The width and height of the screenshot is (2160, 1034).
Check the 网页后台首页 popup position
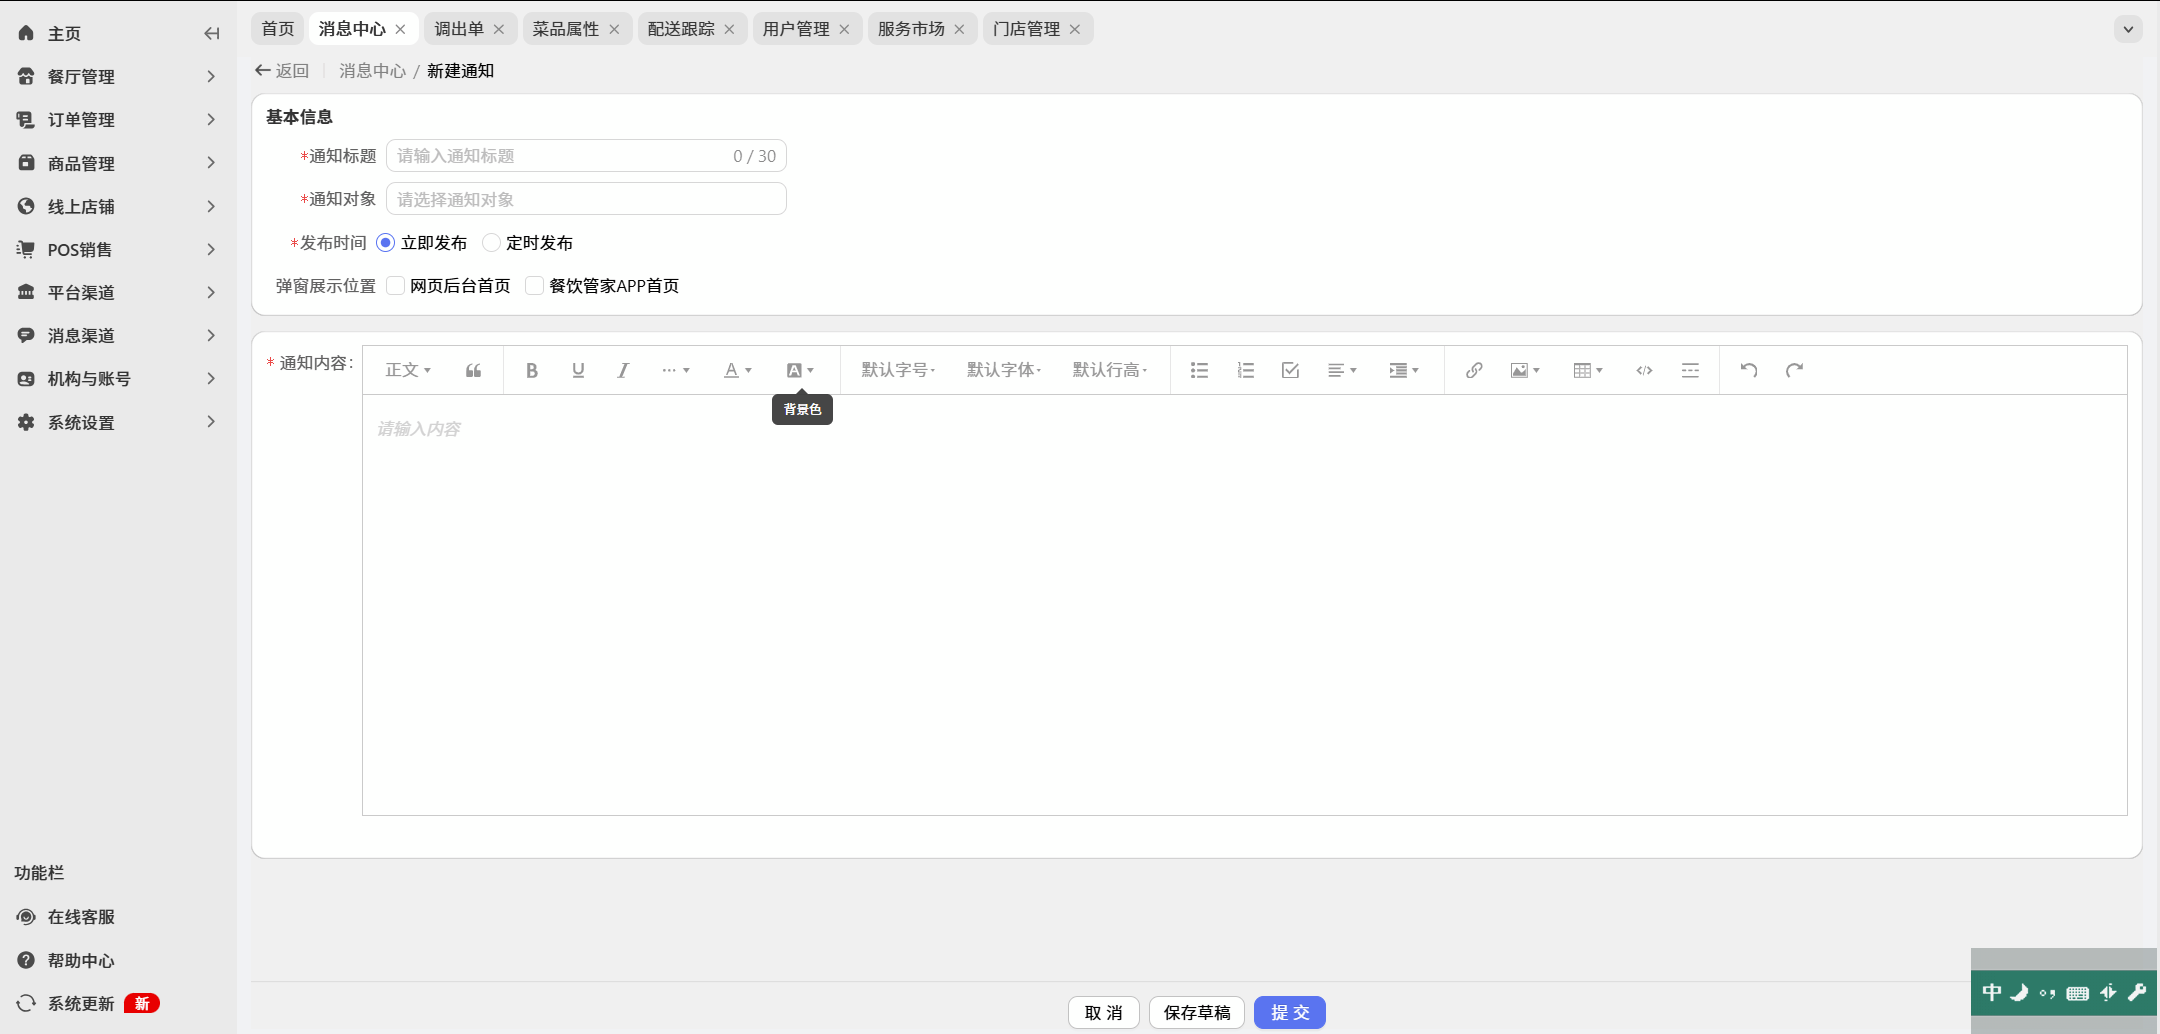pos(396,286)
